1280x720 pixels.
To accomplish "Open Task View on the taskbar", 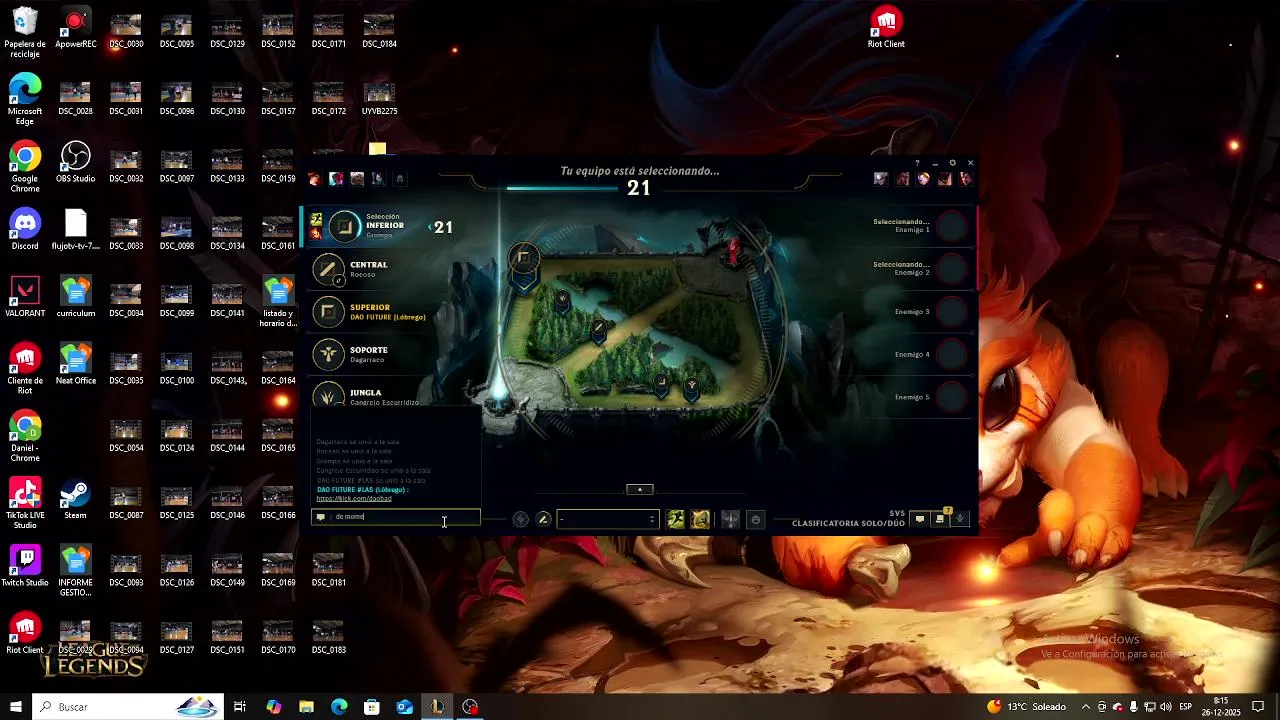I will tap(240, 707).
